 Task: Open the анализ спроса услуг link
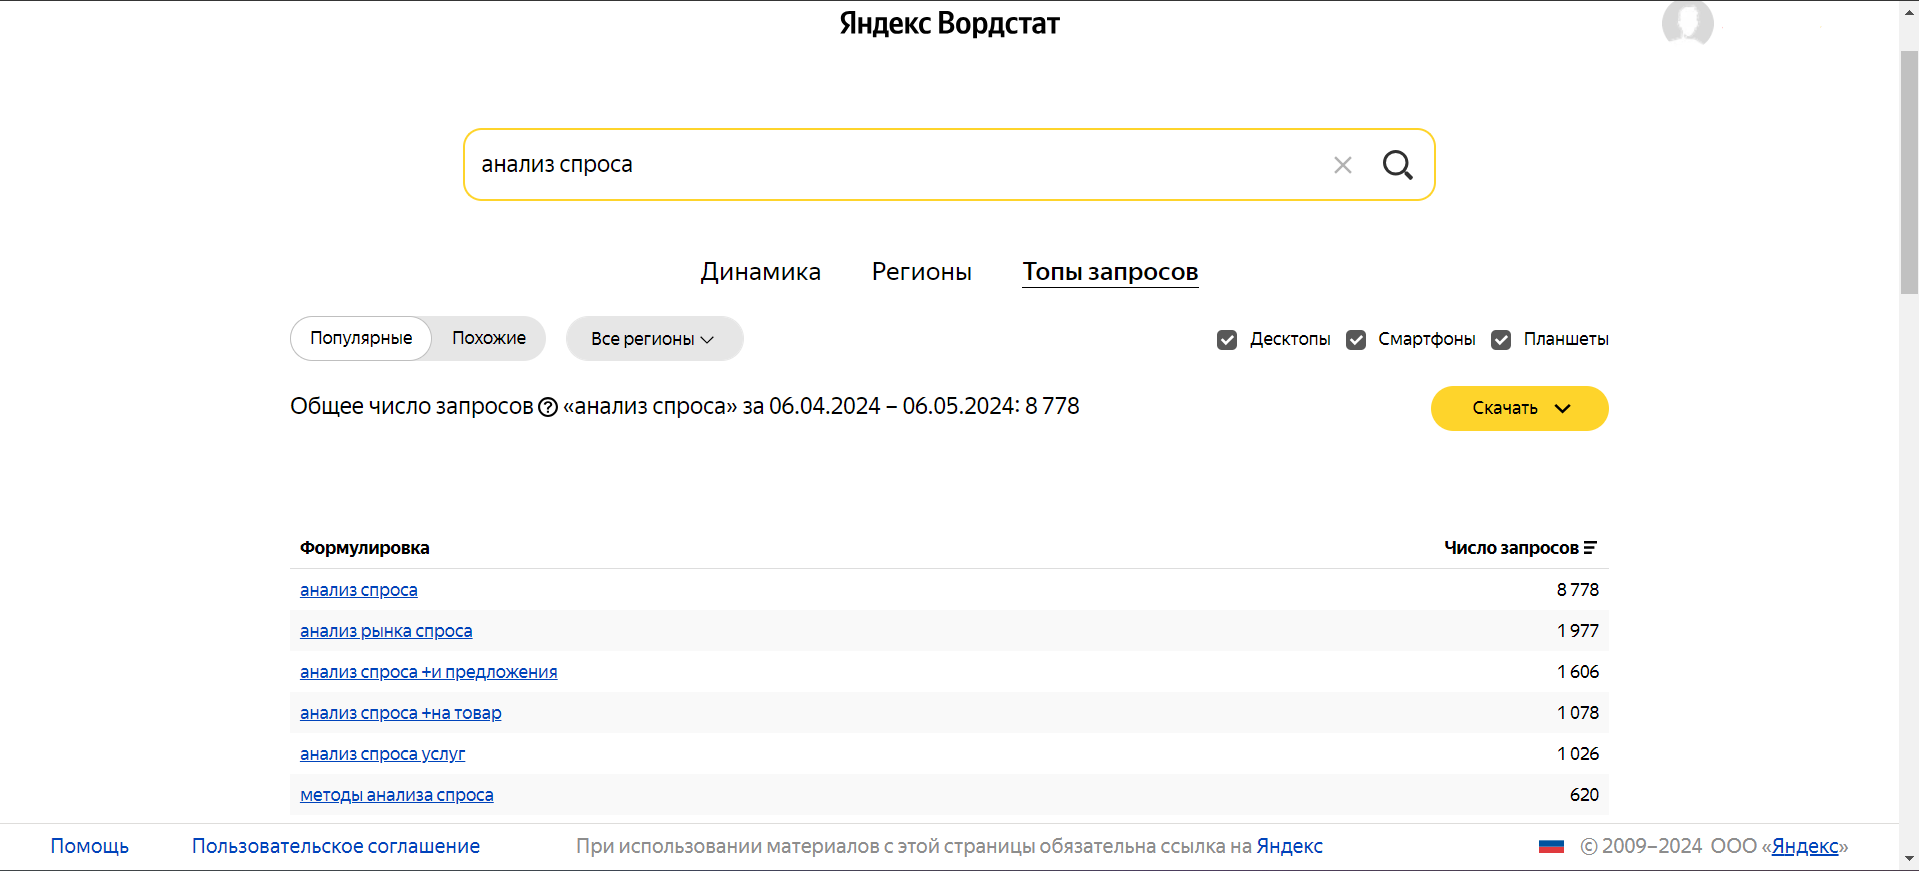[x=382, y=754]
